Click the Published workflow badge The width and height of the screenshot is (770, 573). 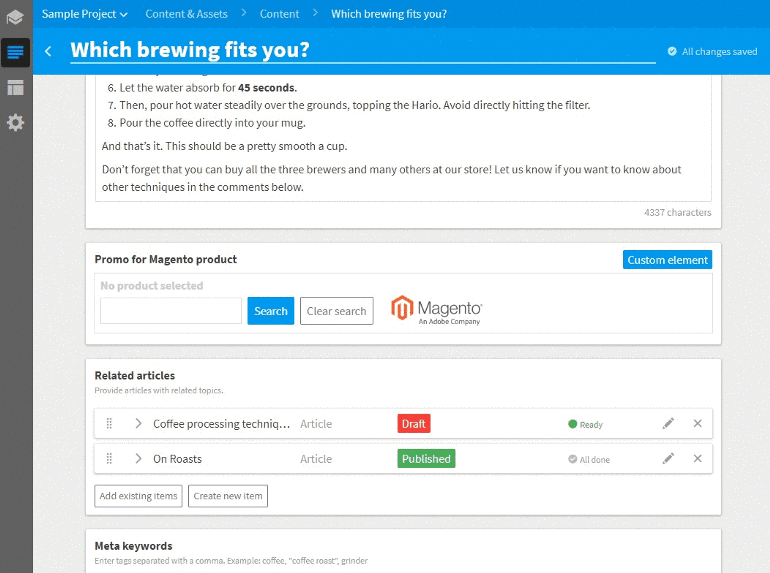click(426, 459)
